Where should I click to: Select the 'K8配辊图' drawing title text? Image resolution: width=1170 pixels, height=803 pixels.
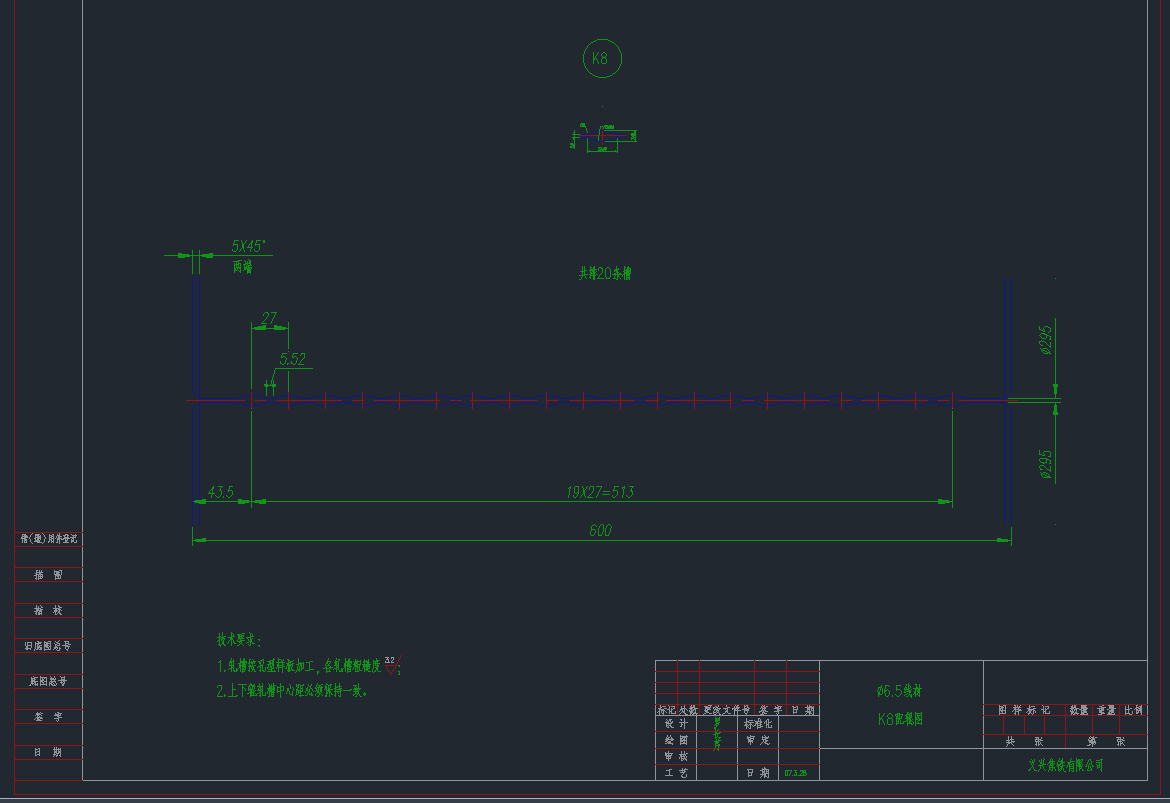point(901,719)
